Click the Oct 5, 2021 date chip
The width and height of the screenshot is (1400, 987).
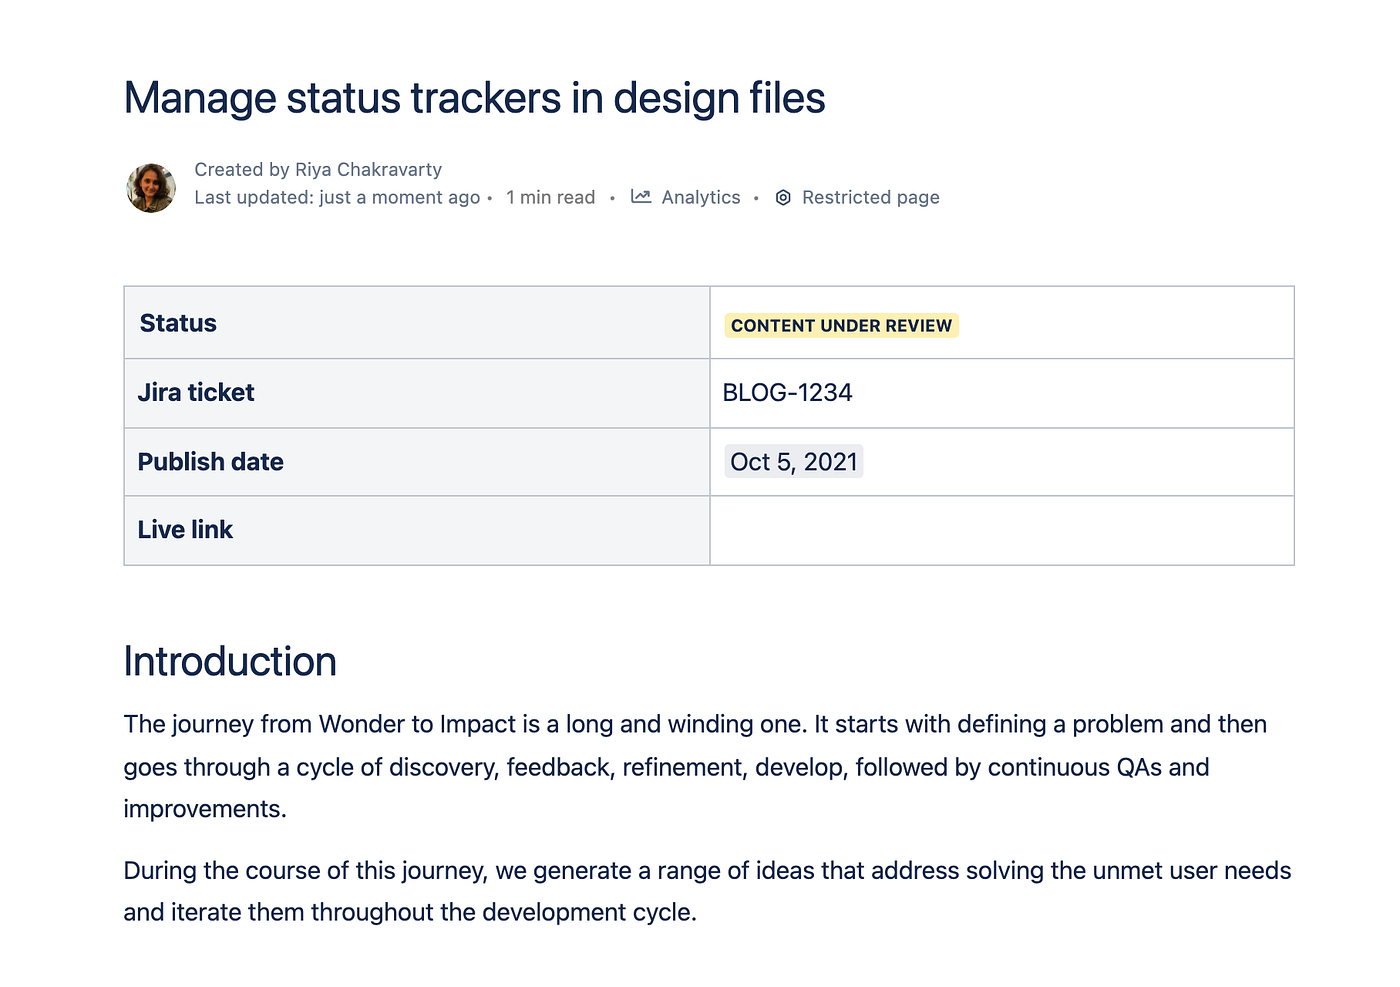click(x=794, y=462)
